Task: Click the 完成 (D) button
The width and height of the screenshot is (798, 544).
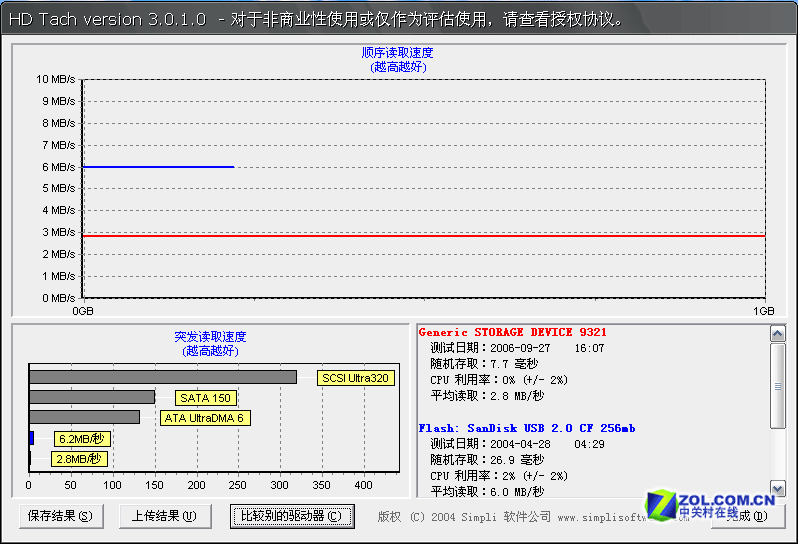Action: (748, 516)
